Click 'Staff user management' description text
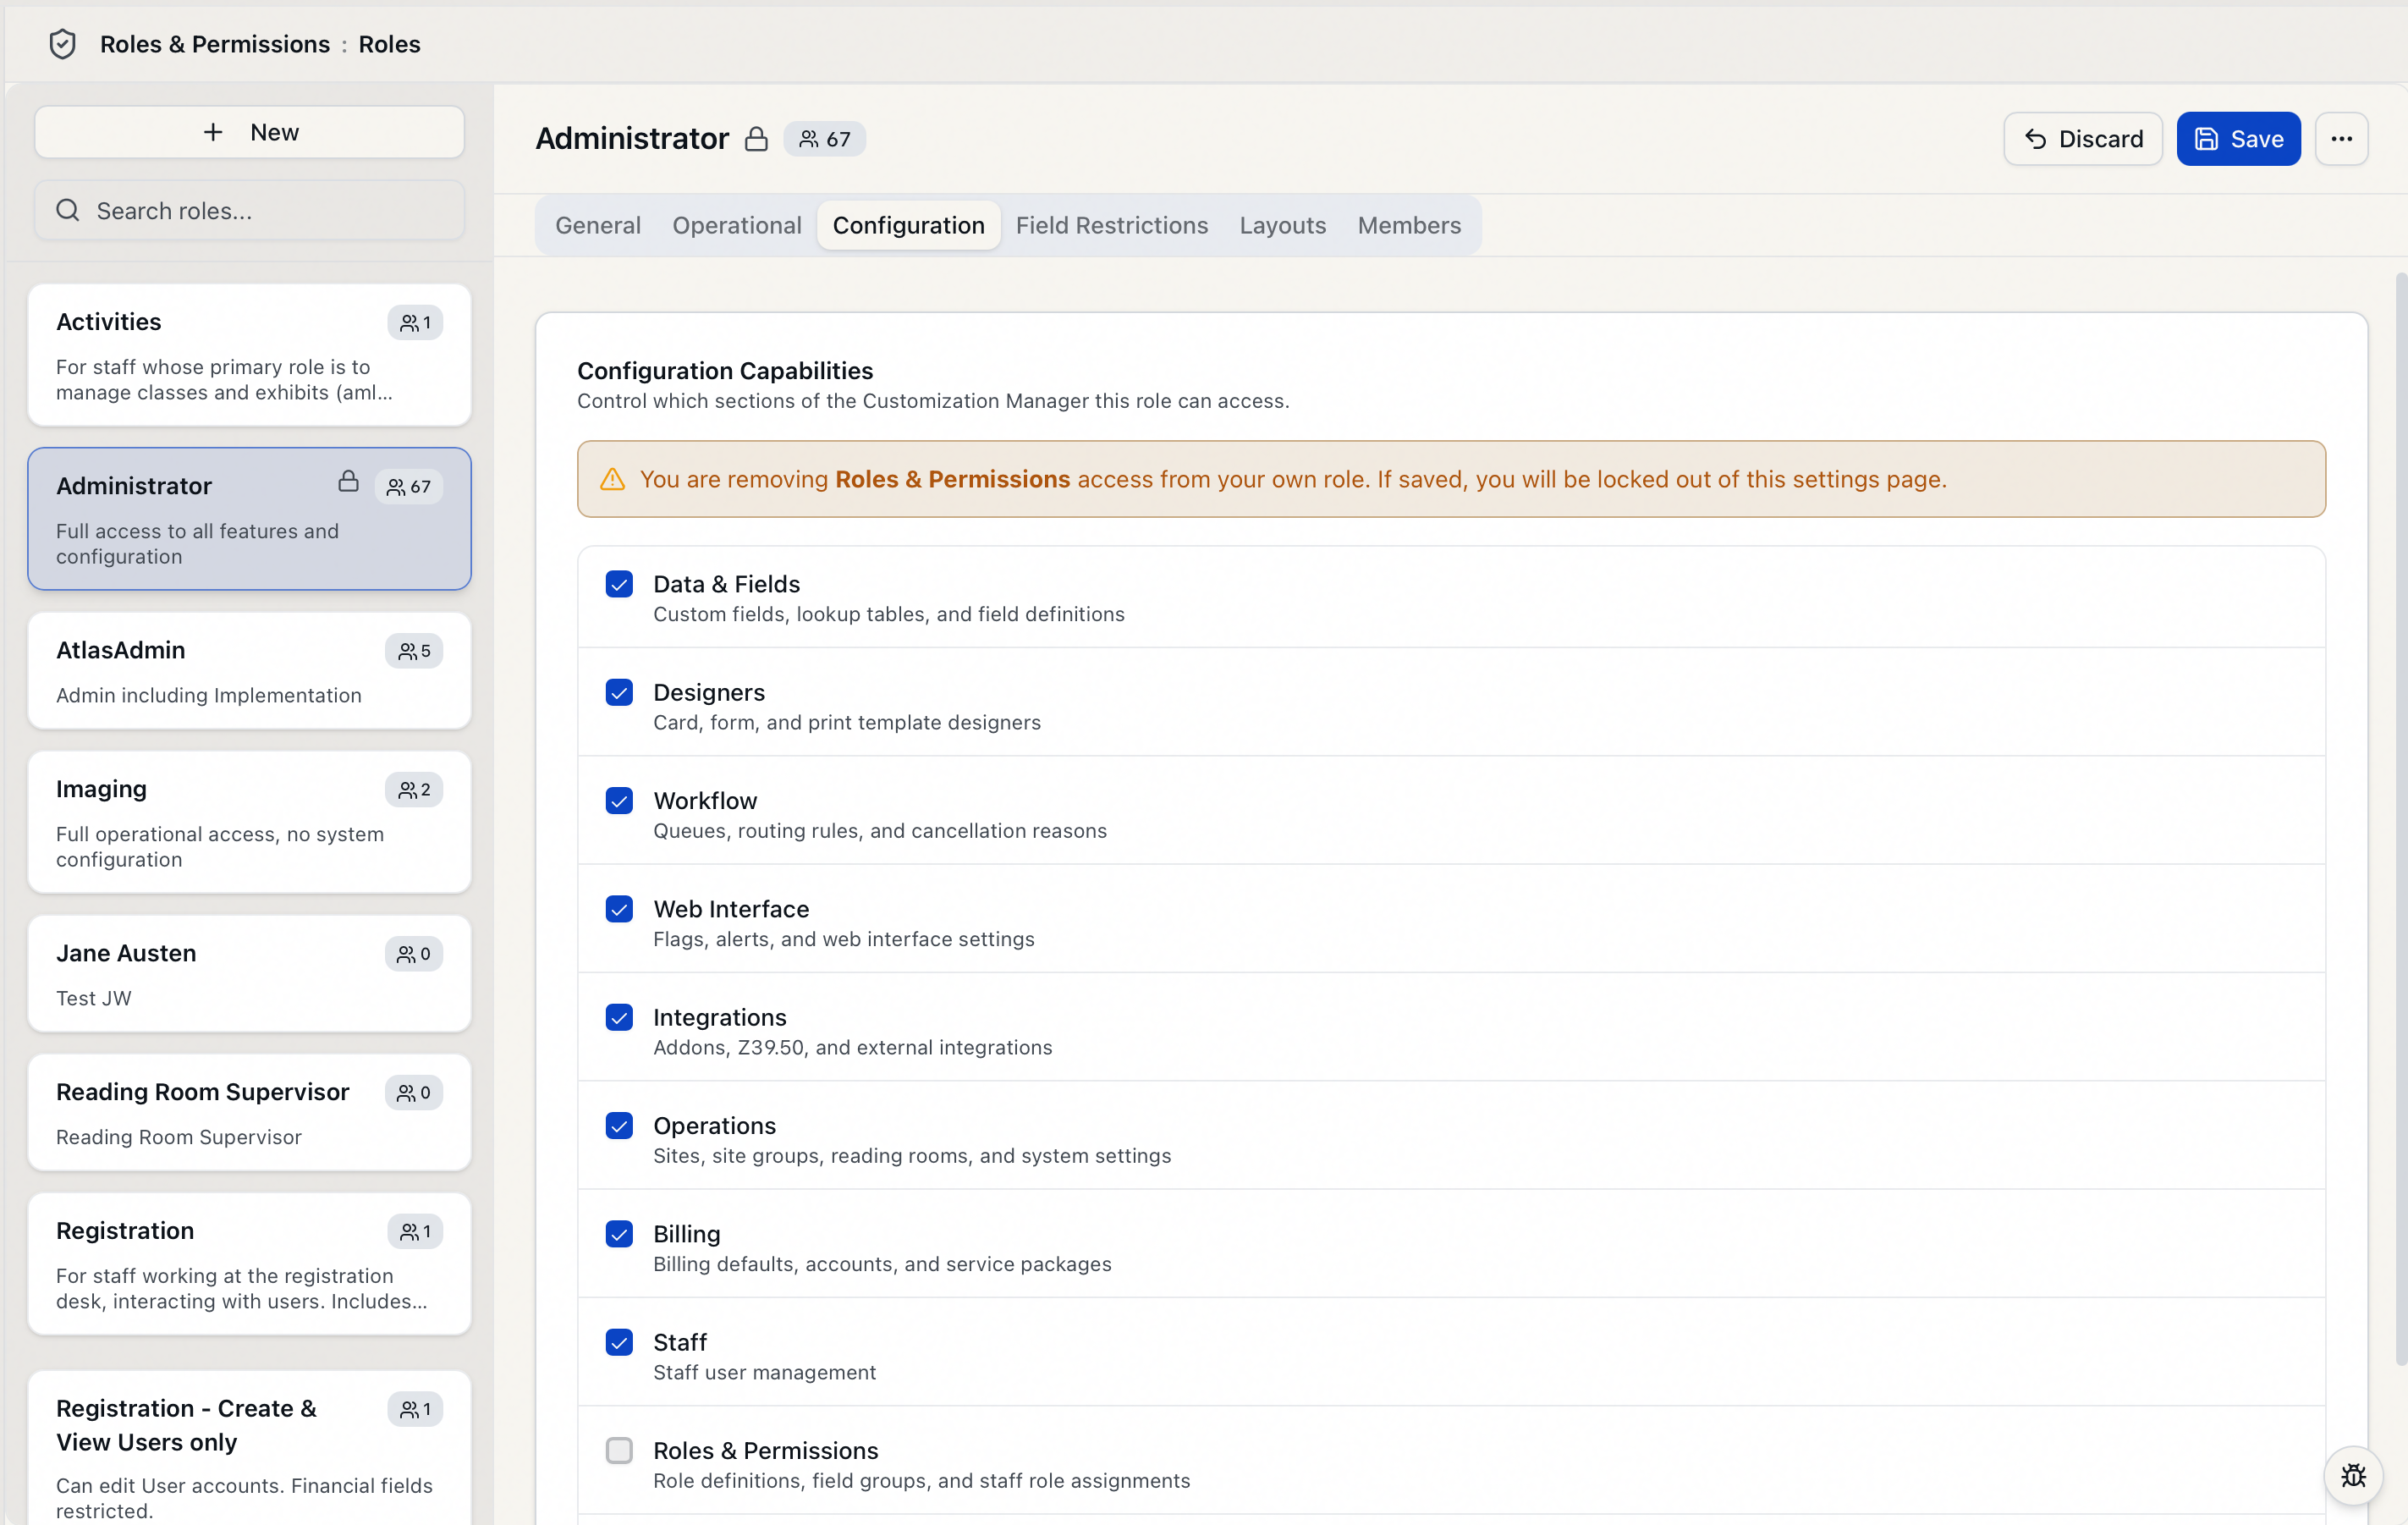Image resolution: width=2408 pixels, height=1525 pixels. 765,1372
